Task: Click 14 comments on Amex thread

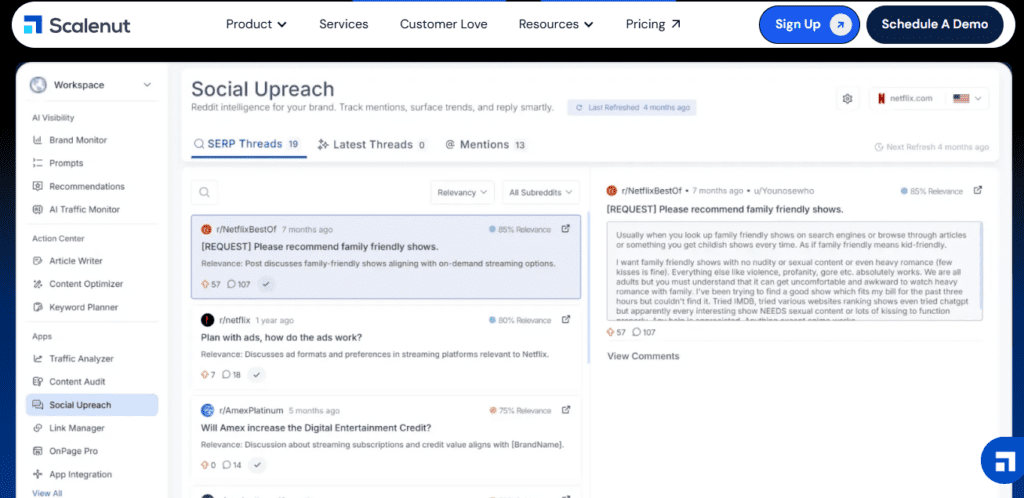Action: [x=232, y=465]
